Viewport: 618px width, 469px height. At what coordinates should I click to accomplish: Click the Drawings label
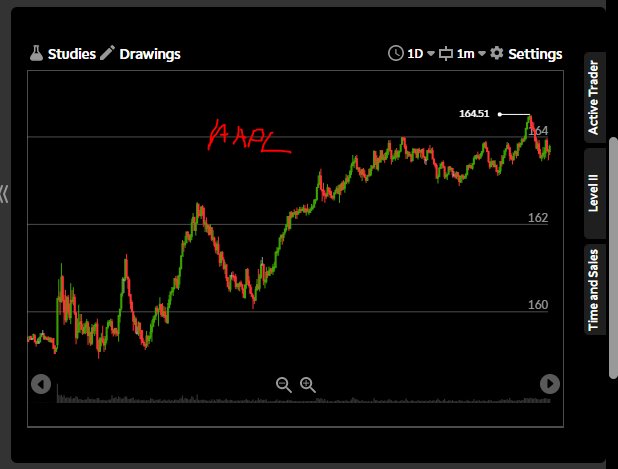coord(150,54)
